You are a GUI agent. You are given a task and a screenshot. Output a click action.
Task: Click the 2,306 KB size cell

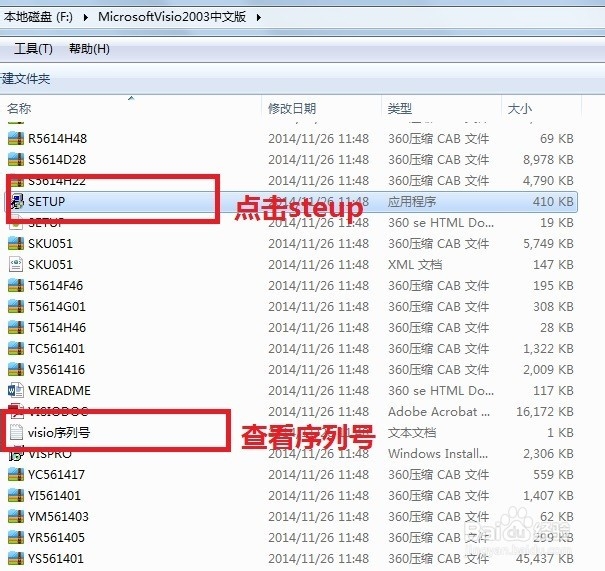click(548, 453)
